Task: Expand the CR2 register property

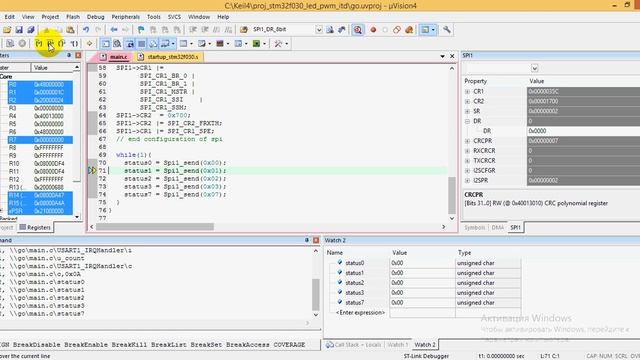Action: (467, 101)
